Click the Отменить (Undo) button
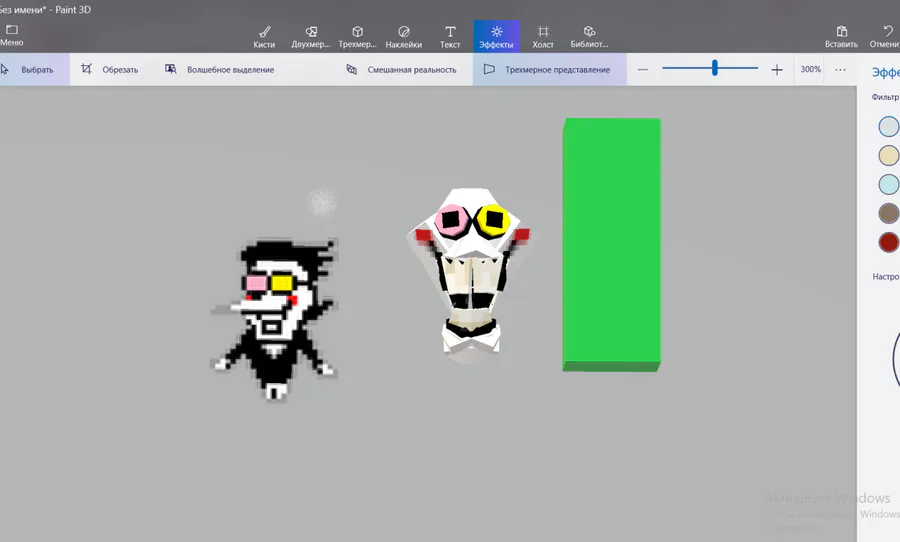900x542 pixels. pyautogui.click(x=885, y=37)
